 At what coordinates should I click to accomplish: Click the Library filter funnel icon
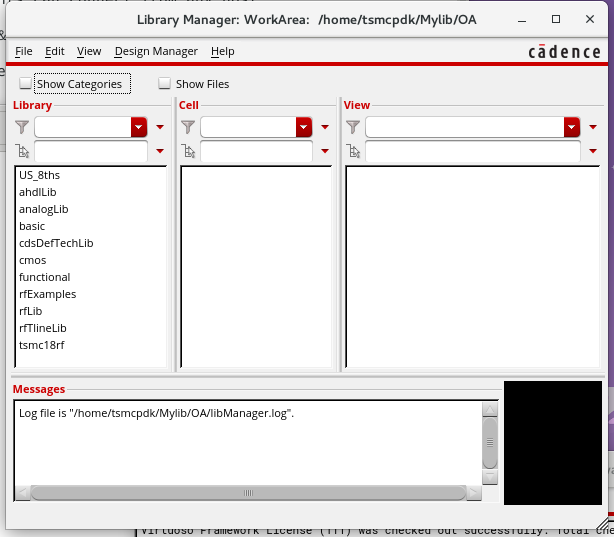[x=22, y=127]
